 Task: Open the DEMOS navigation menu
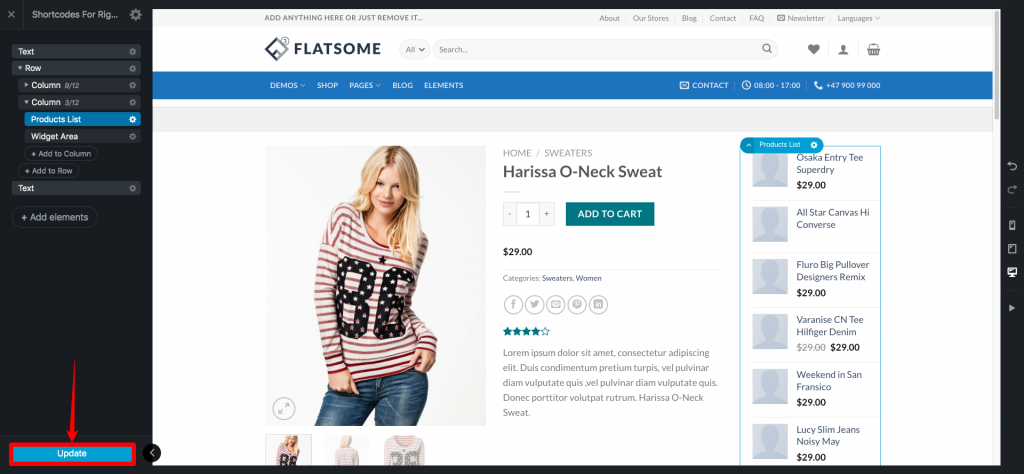coord(287,86)
